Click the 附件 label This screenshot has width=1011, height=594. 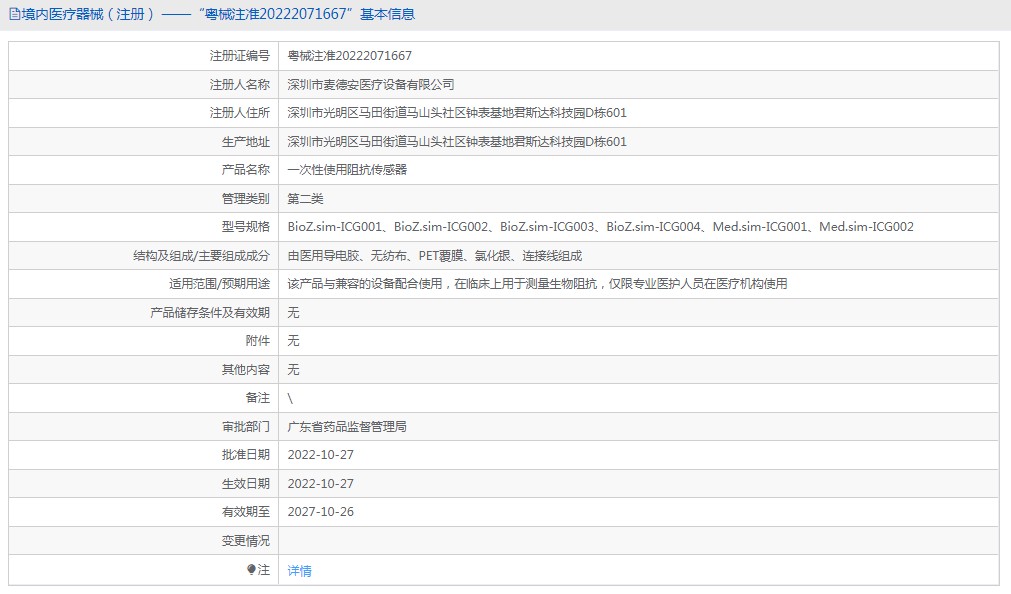click(x=257, y=341)
